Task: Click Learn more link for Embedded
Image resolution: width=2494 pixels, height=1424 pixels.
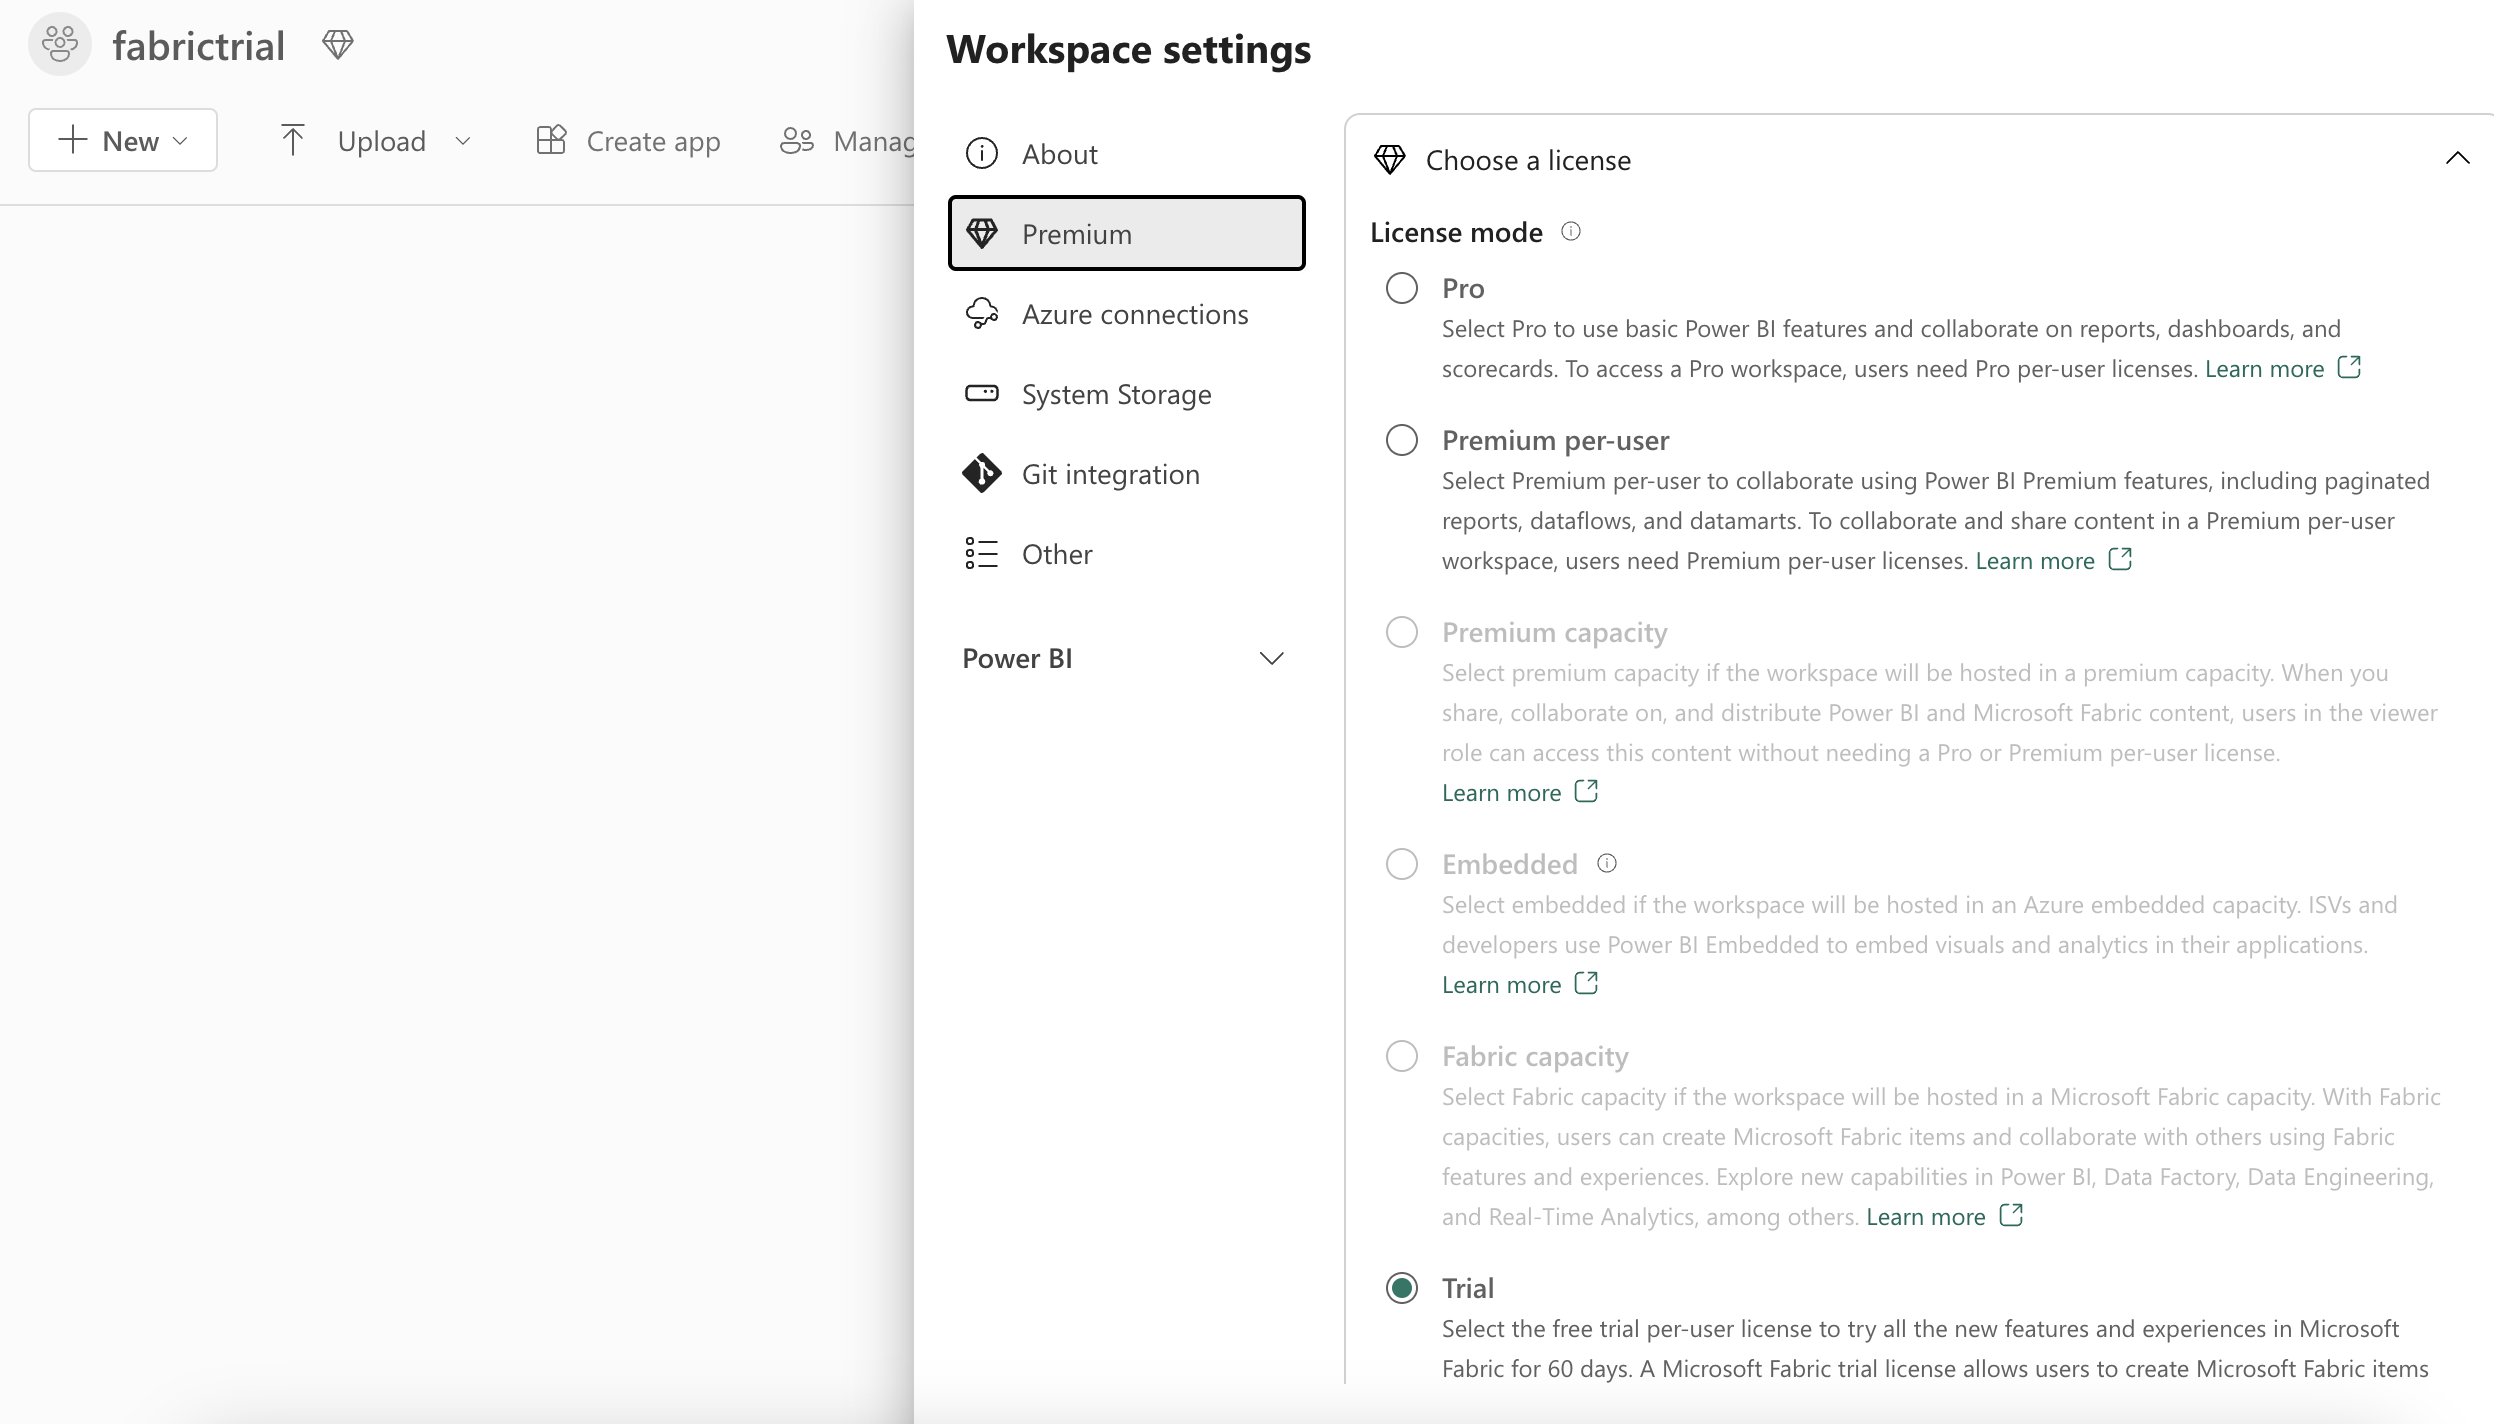Action: [1501, 985]
